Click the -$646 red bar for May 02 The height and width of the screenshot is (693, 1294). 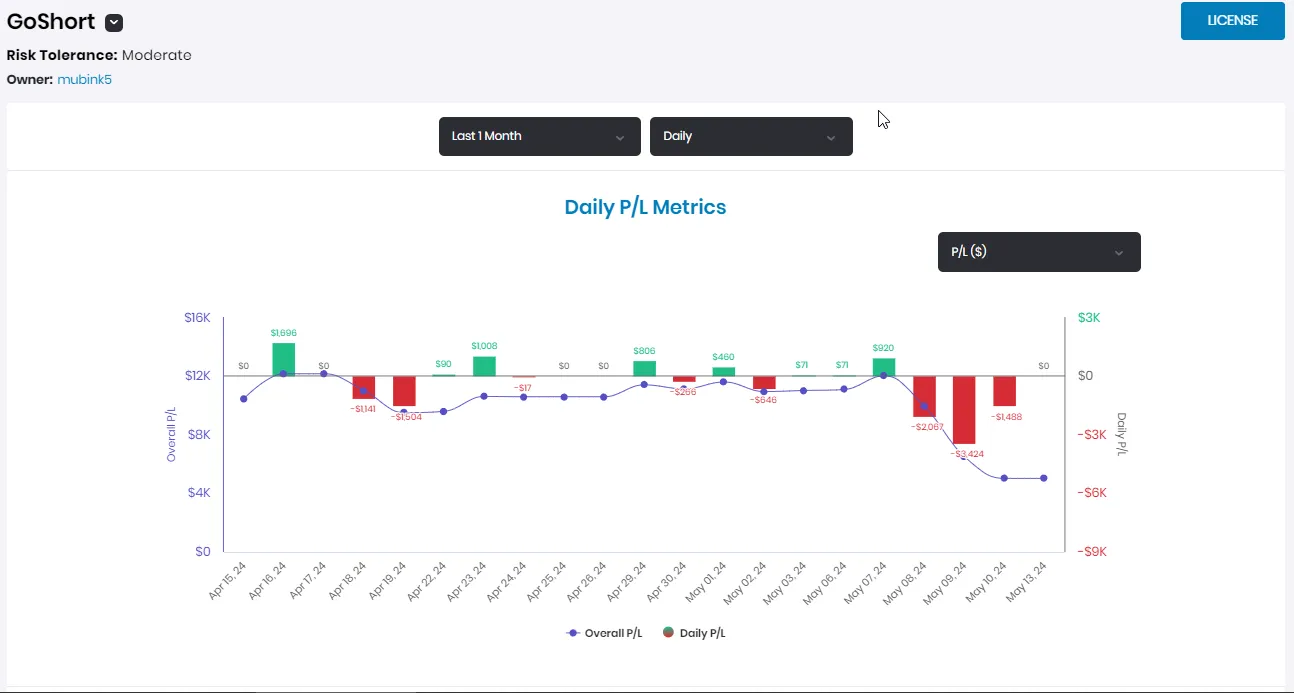click(x=764, y=383)
